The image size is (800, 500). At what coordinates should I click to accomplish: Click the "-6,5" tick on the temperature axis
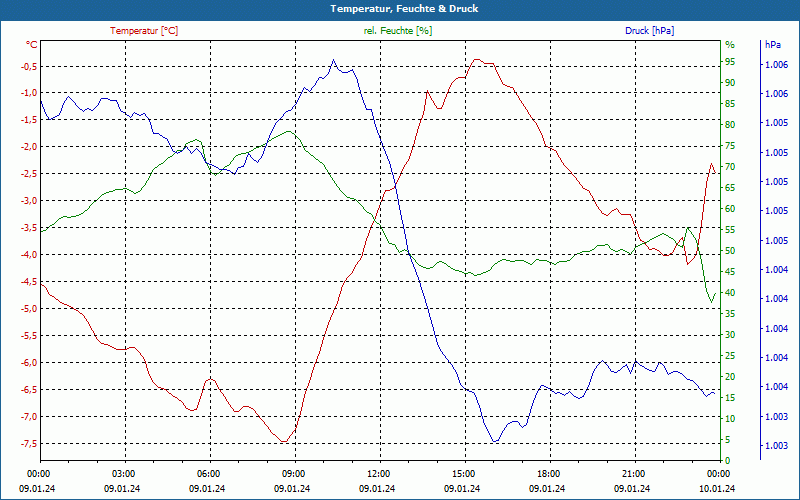(29, 390)
